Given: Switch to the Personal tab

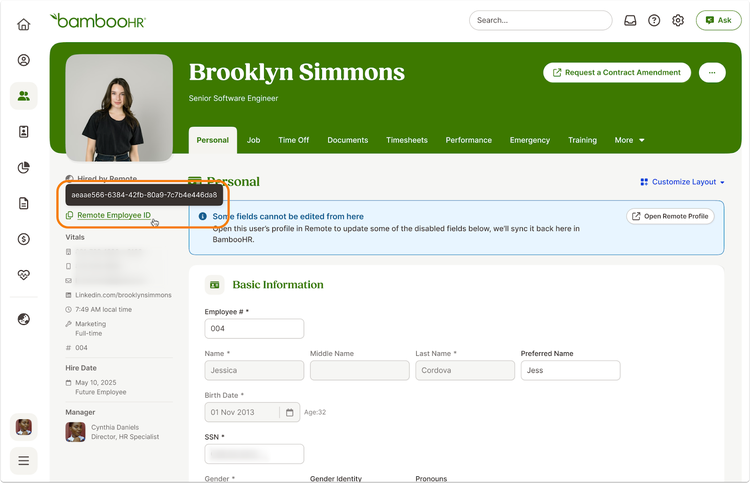Looking at the screenshot, I should tap(212, 140).
